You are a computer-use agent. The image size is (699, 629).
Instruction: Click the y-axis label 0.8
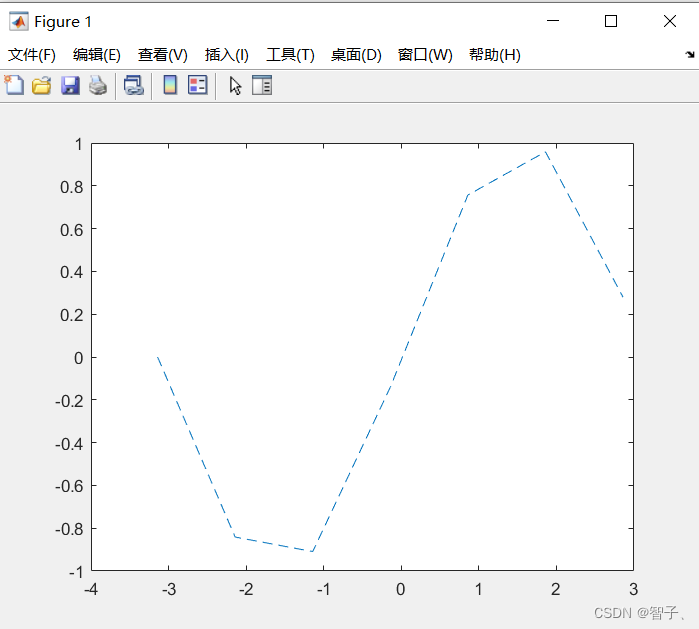[72, 187]
